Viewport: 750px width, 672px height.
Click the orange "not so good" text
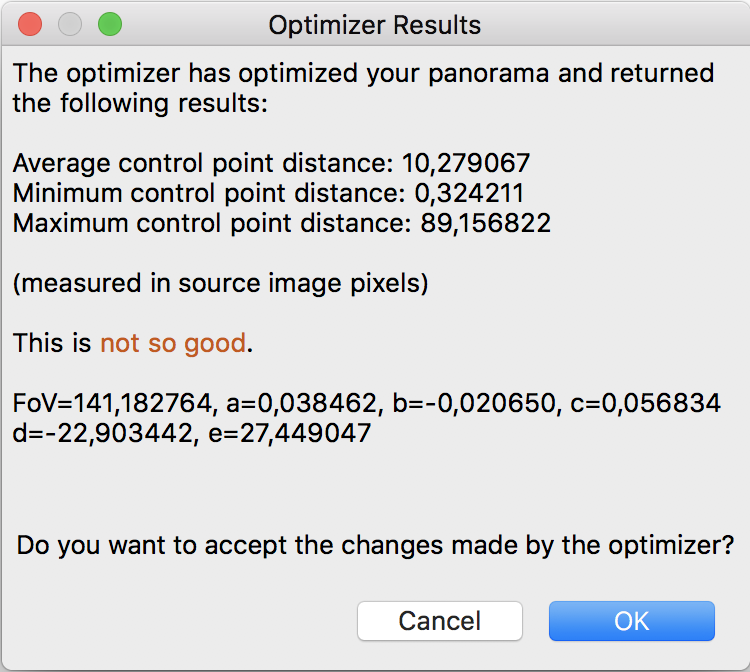tap(173, 344)
